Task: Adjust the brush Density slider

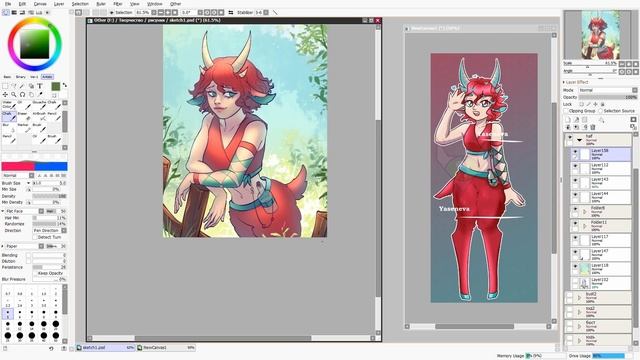Action: coord(49,196)
